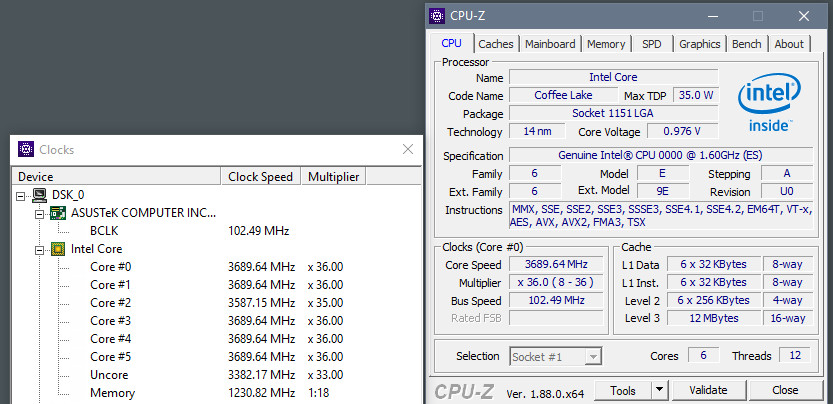The image size is (833, 404).
Task: Click the CPU-Z title bar app icon
Action: tap(436, 16)
